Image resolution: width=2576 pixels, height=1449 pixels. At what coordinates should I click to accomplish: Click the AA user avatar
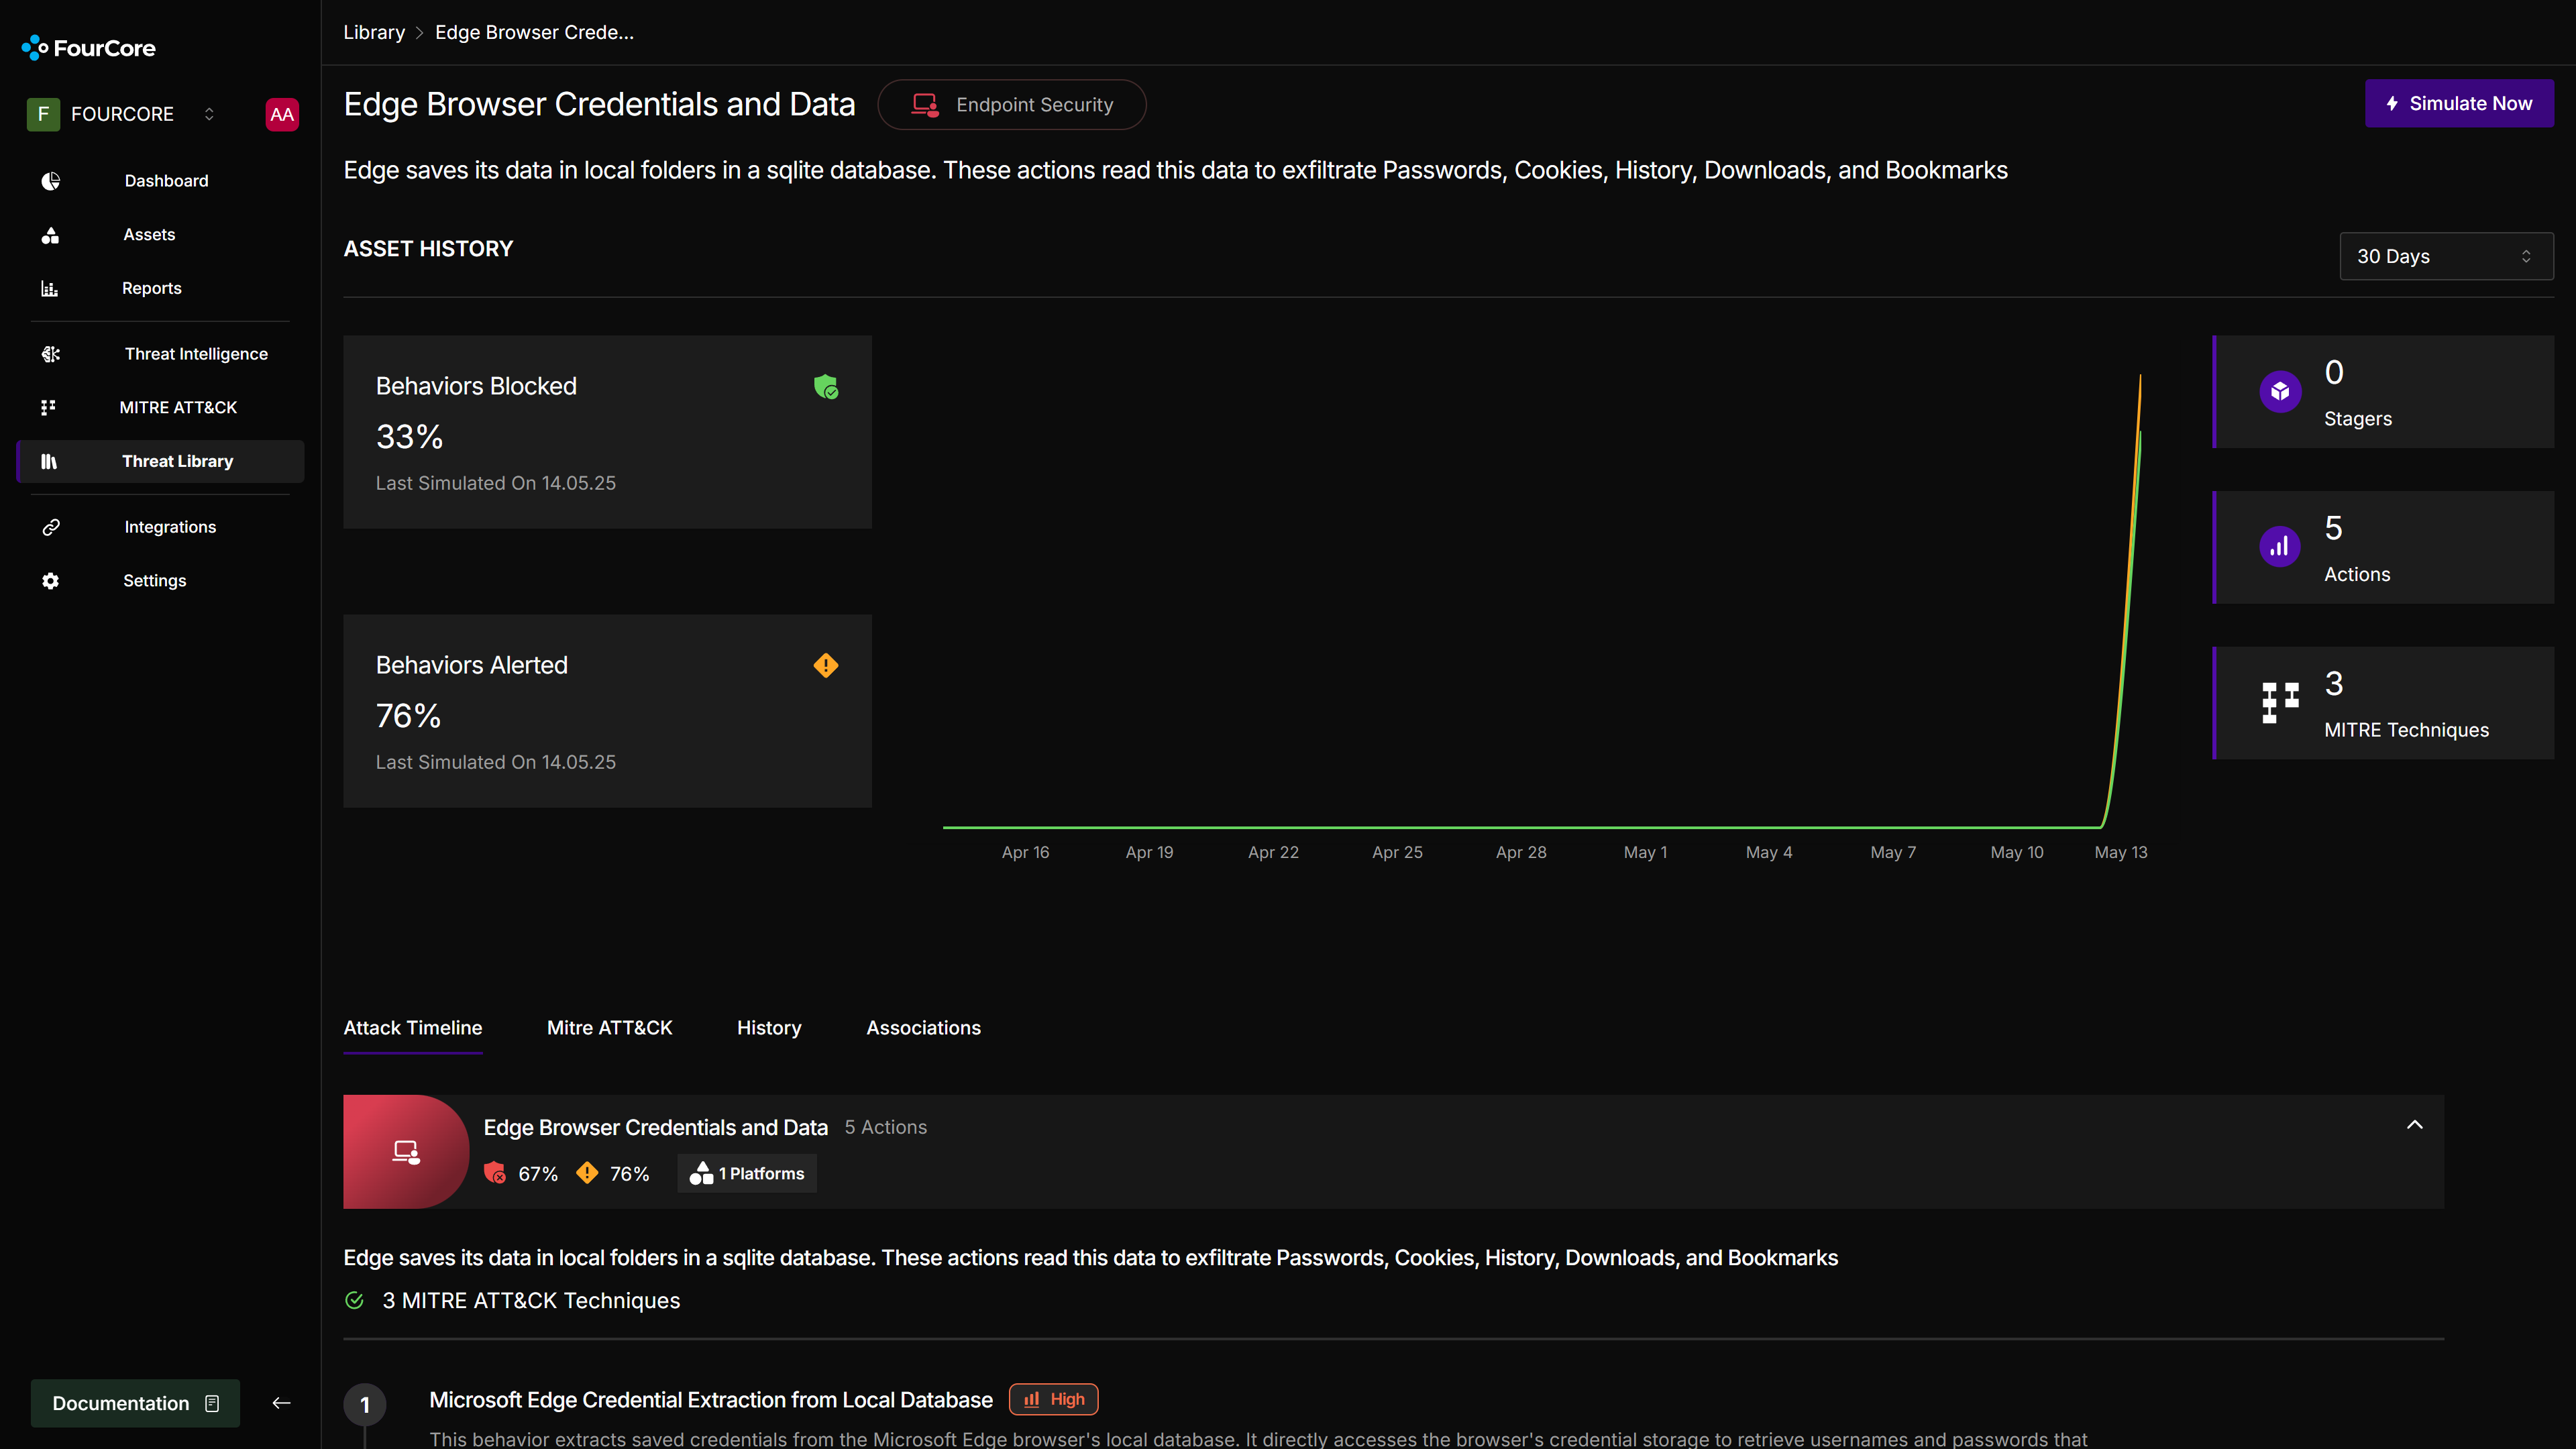coord(282,114)
